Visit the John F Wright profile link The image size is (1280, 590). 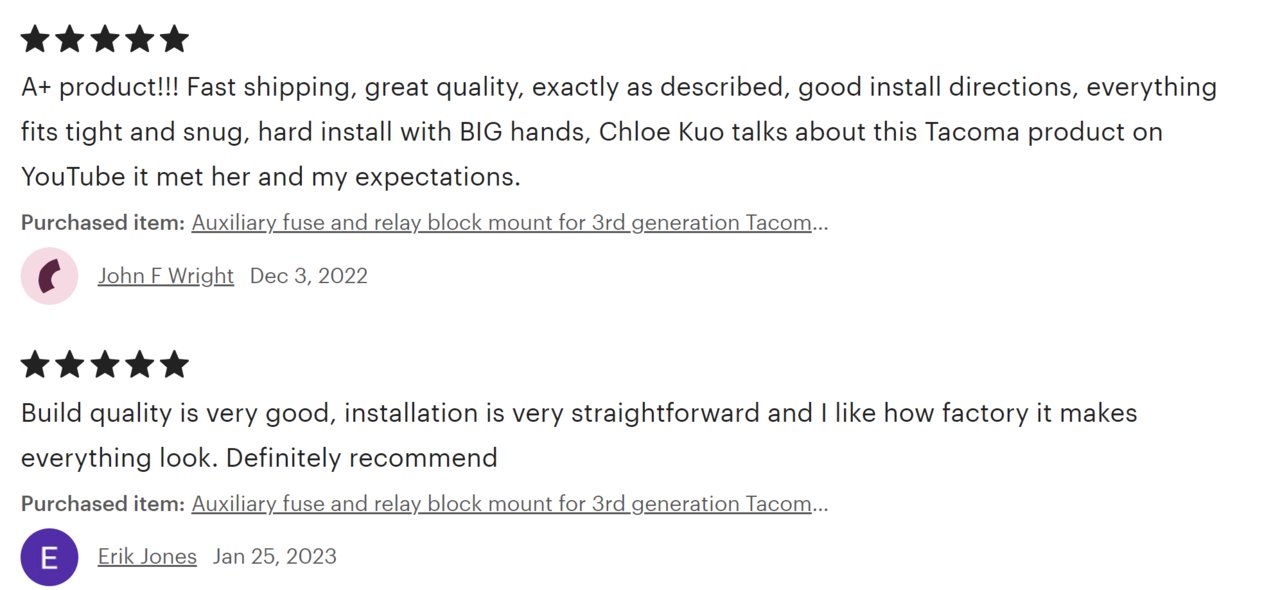[x=166, y=276]
